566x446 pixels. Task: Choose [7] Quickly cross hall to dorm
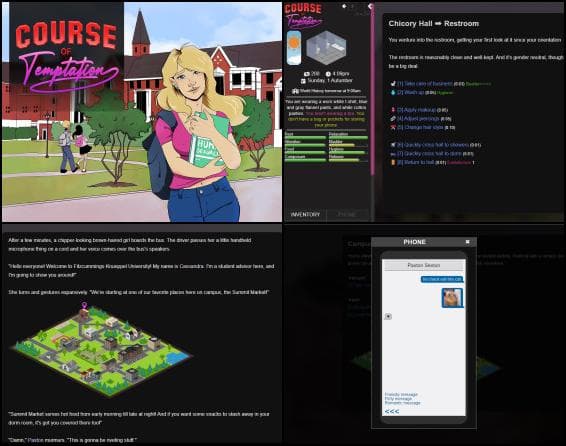point(429,153)
